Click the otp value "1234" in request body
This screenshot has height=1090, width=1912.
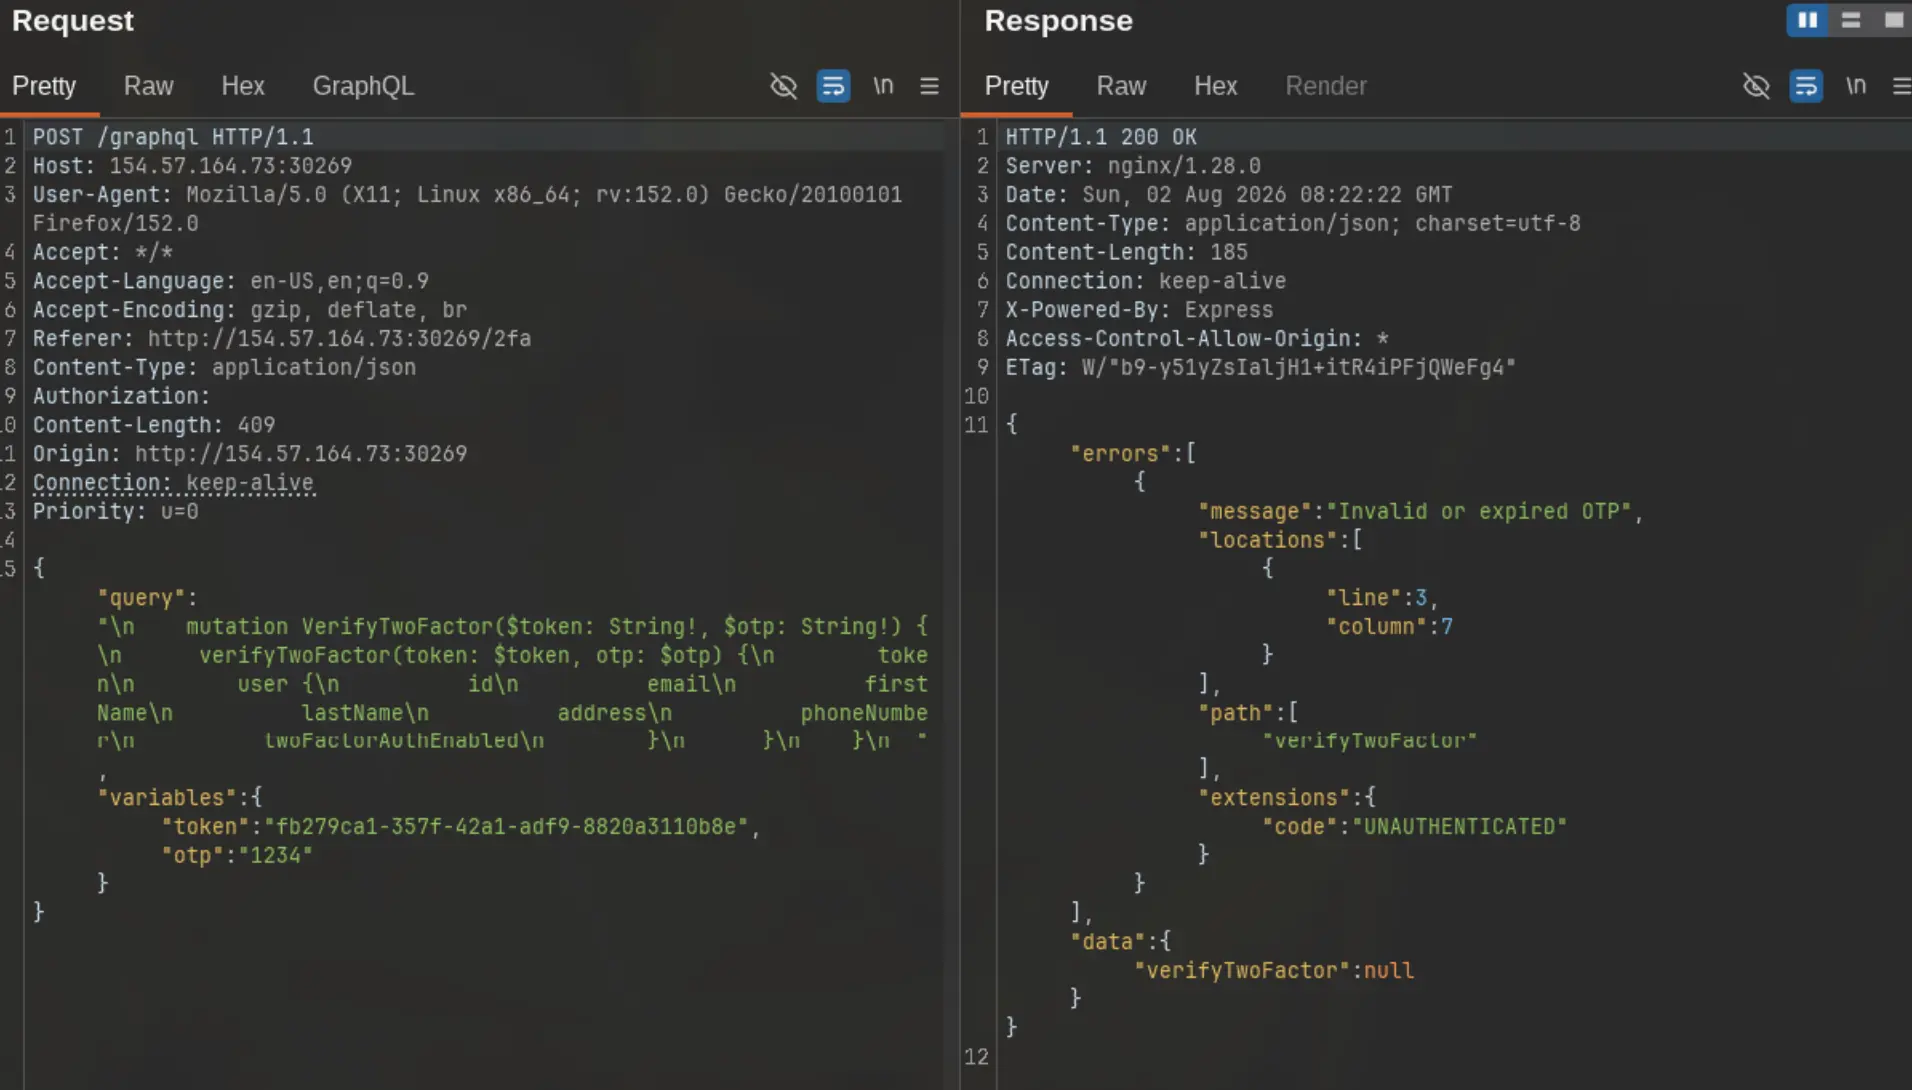pyautogui.click(x=276, y=855)
